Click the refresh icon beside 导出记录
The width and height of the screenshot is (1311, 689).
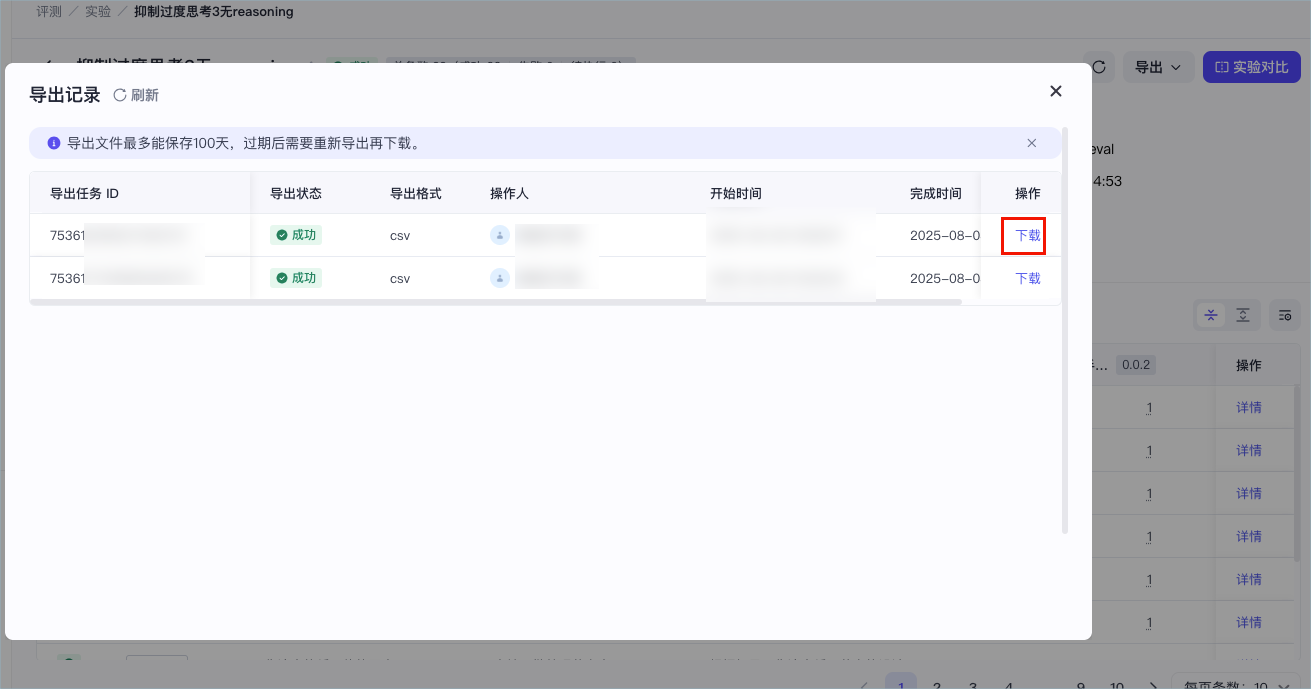120,95
